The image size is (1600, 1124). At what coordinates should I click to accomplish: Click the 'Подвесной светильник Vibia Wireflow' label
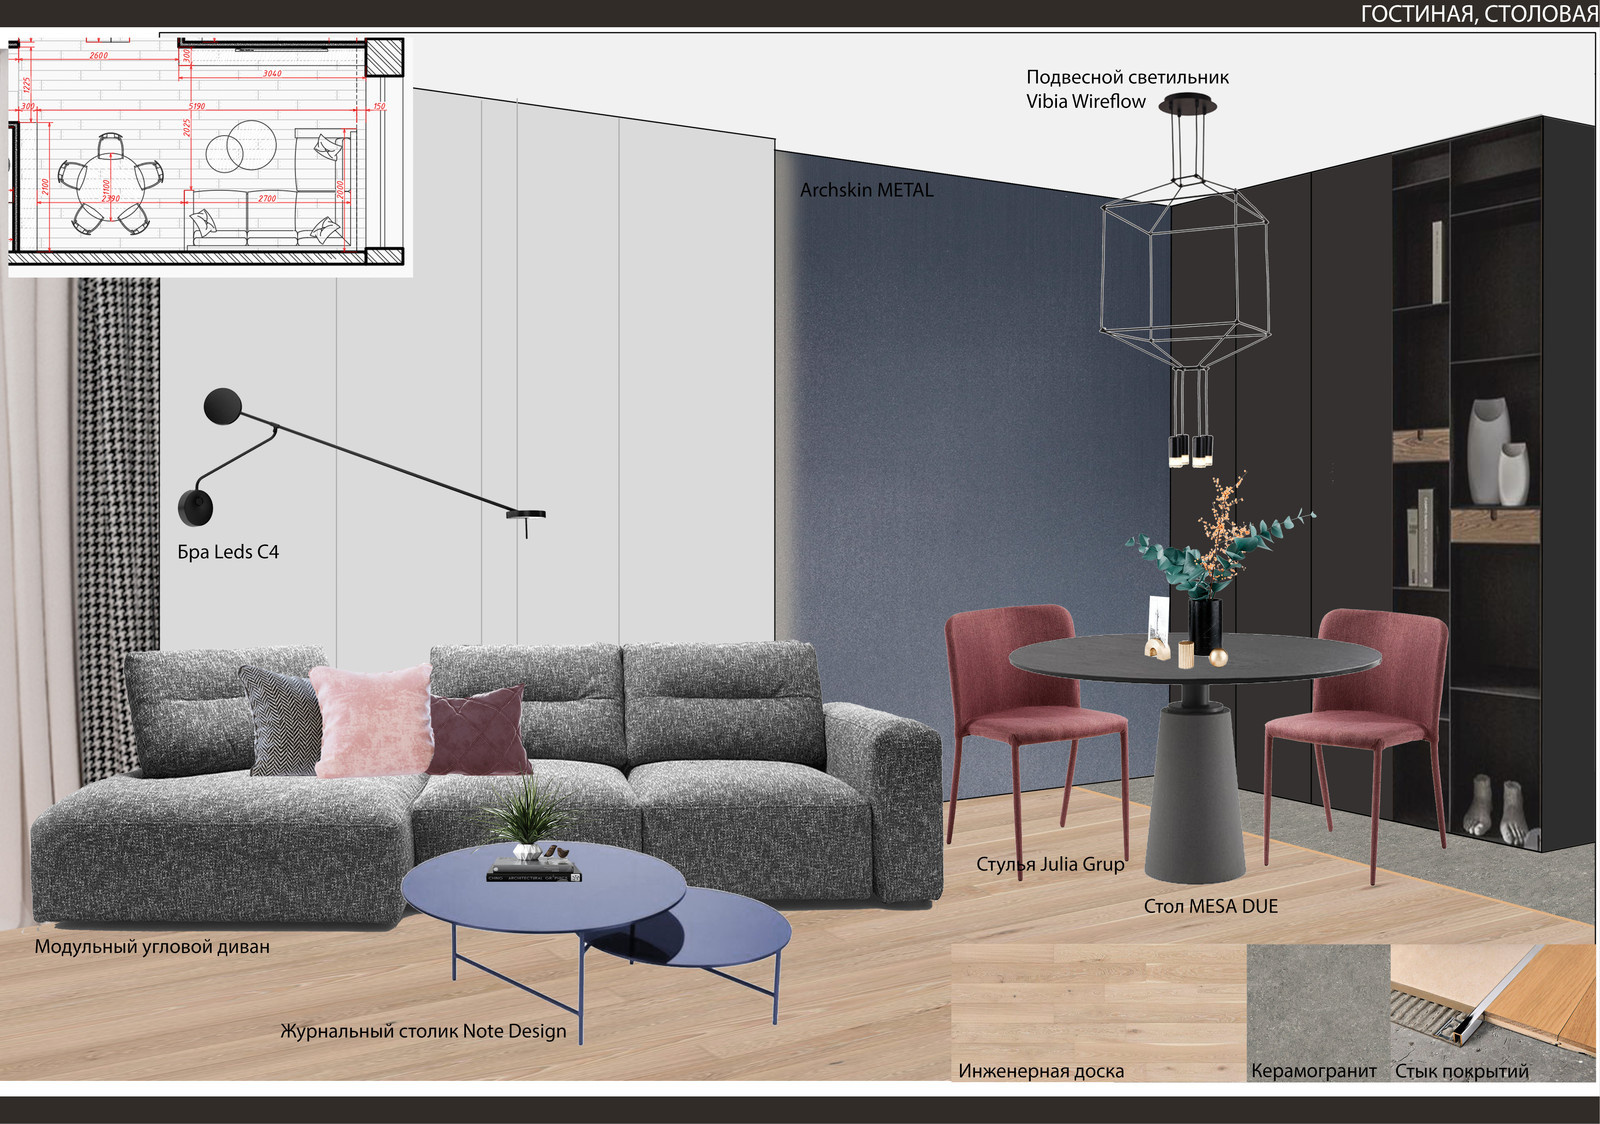pos(1126,89)
